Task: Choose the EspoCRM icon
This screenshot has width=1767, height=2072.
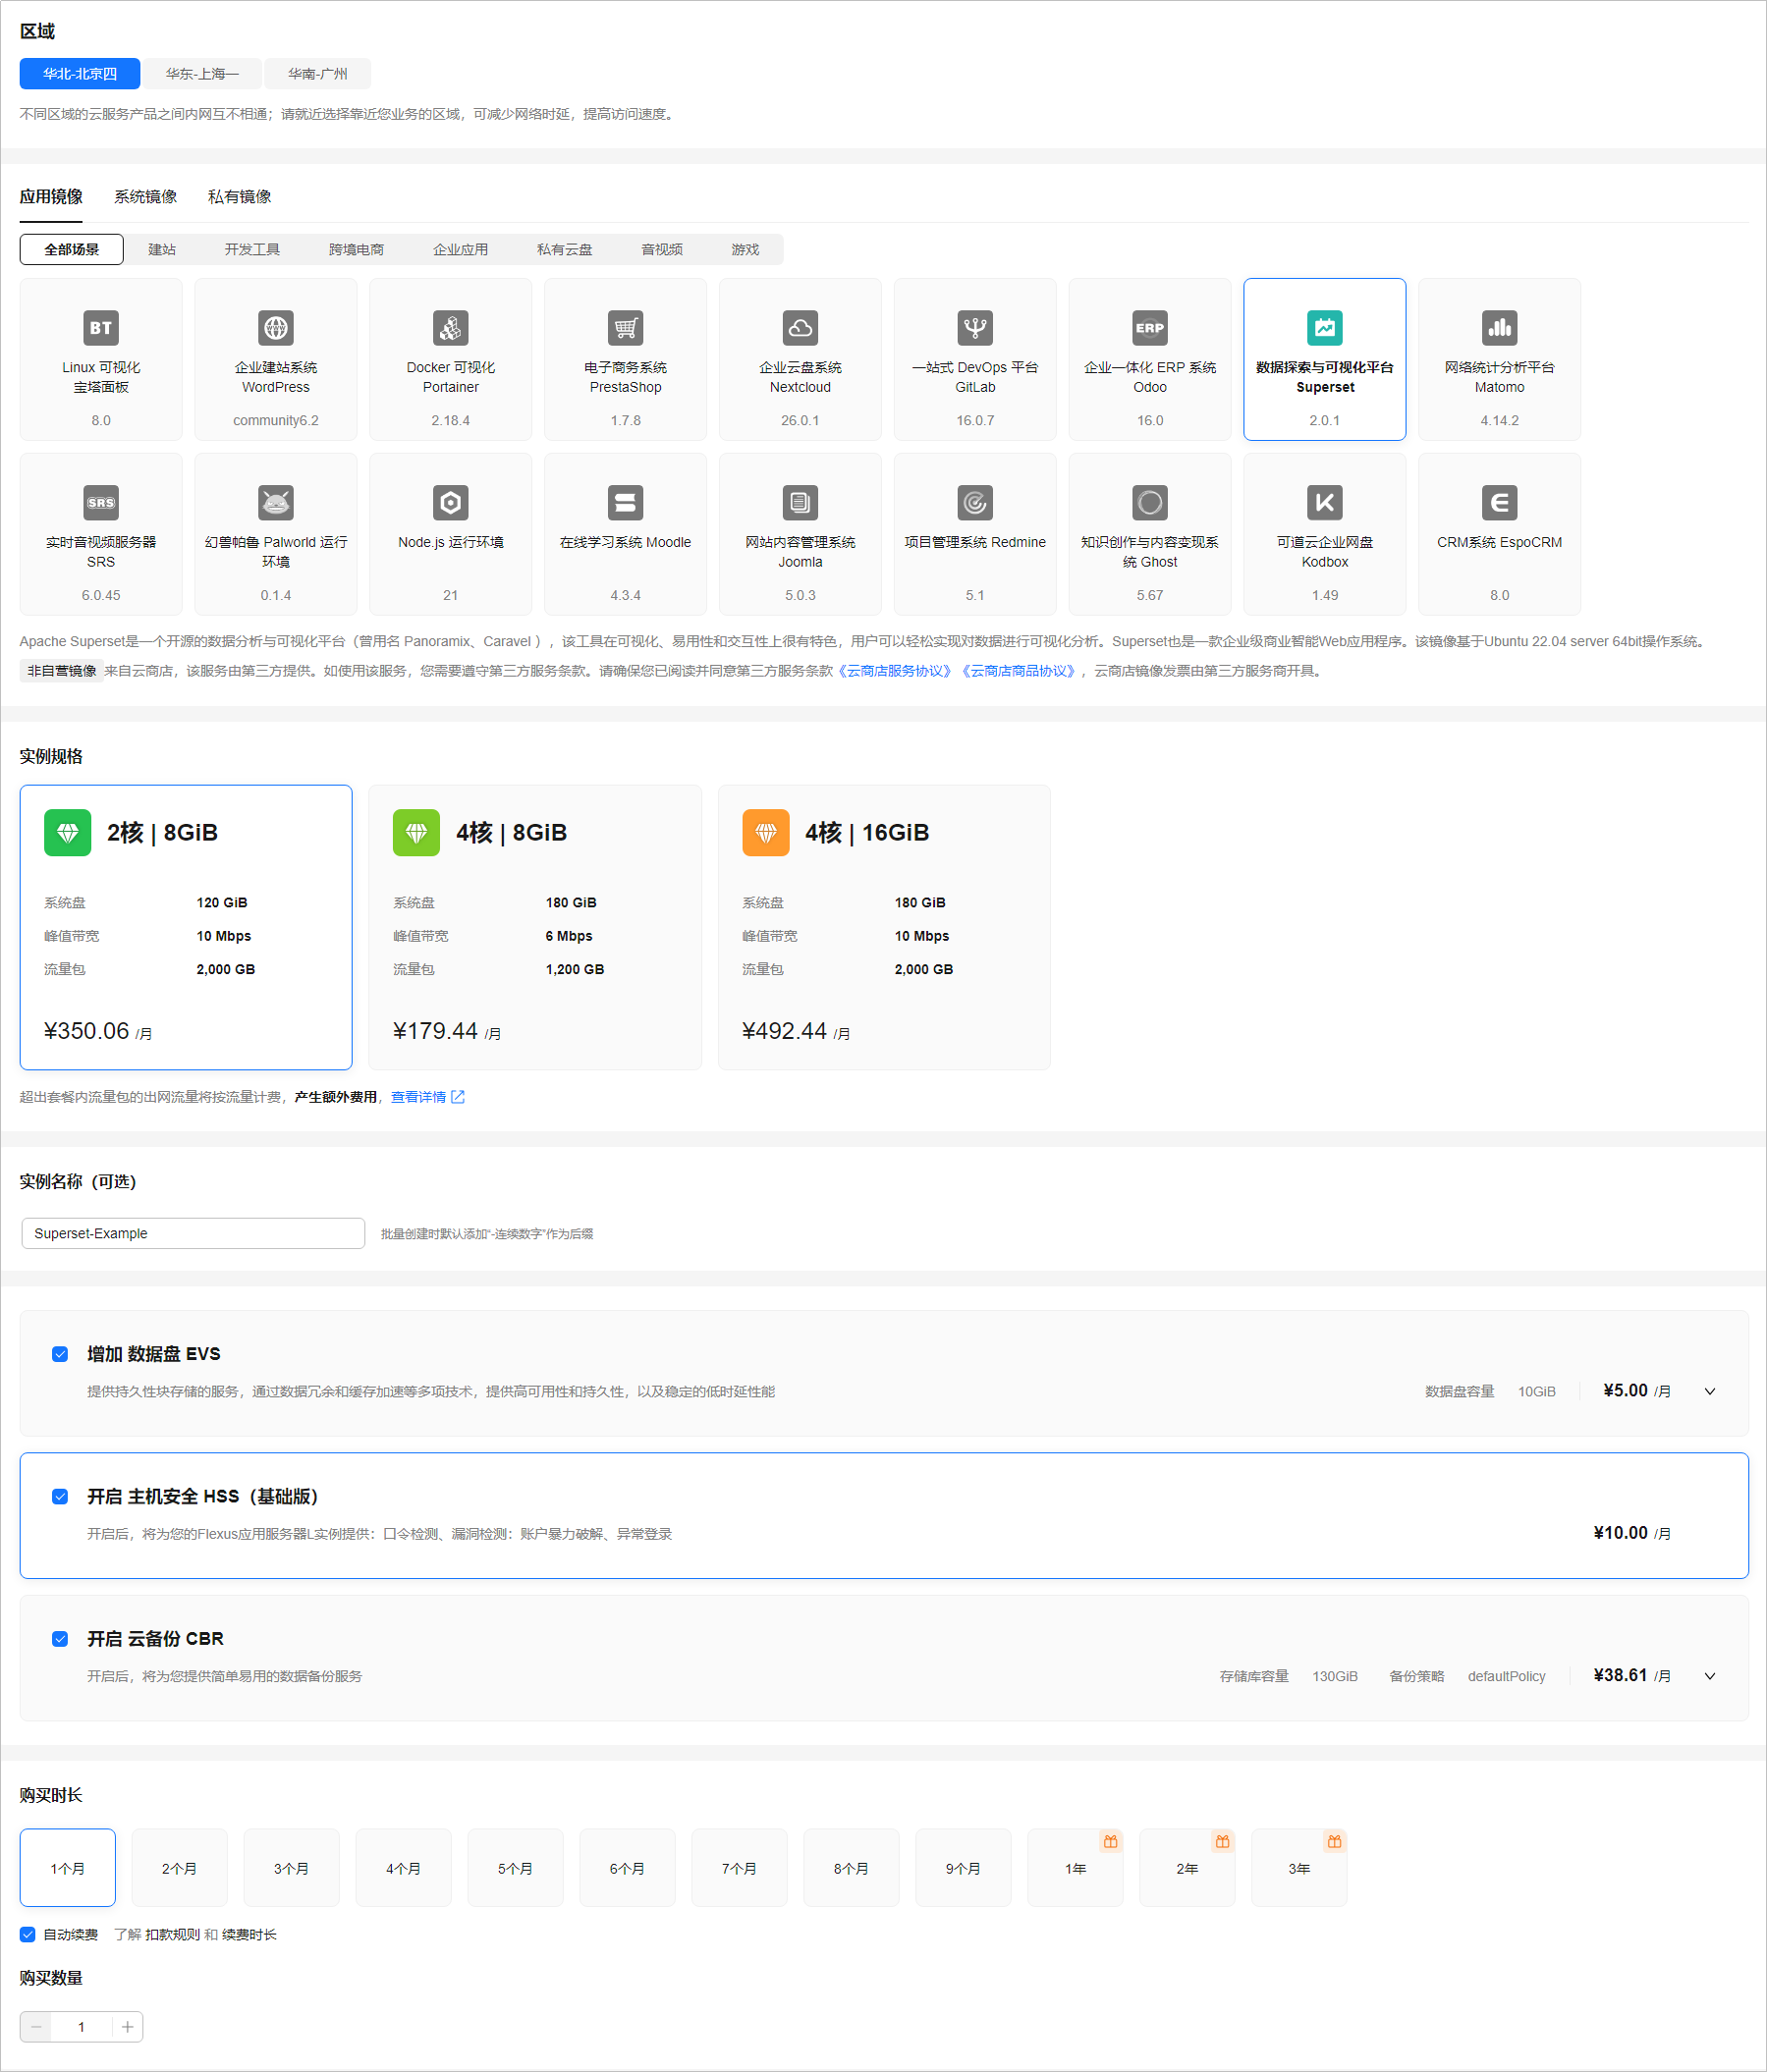Action: (1500, 503)
